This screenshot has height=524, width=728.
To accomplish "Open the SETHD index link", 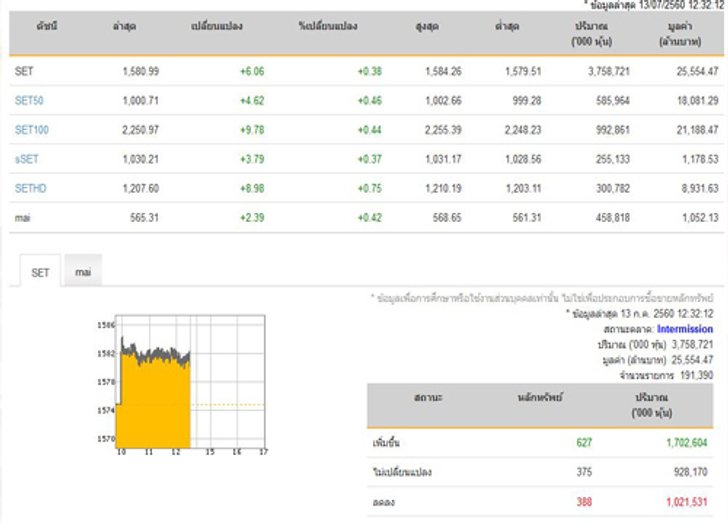I will click(31, 188).
